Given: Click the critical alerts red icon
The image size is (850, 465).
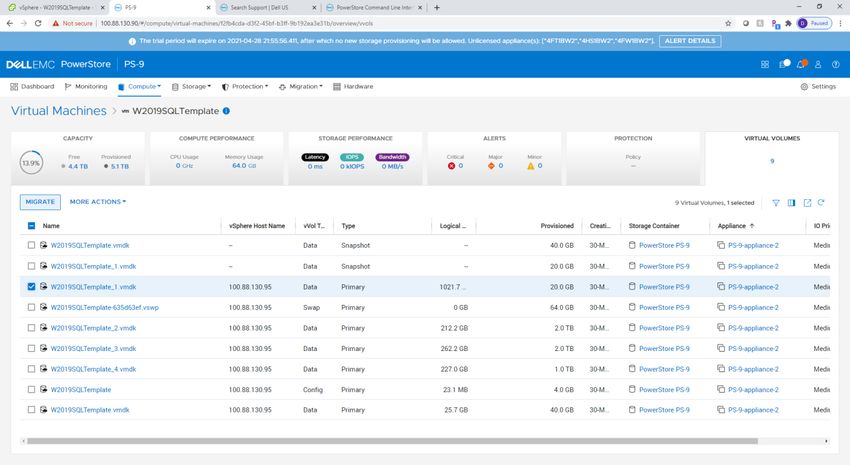Looking at the screenshot, I should point(452,166).
